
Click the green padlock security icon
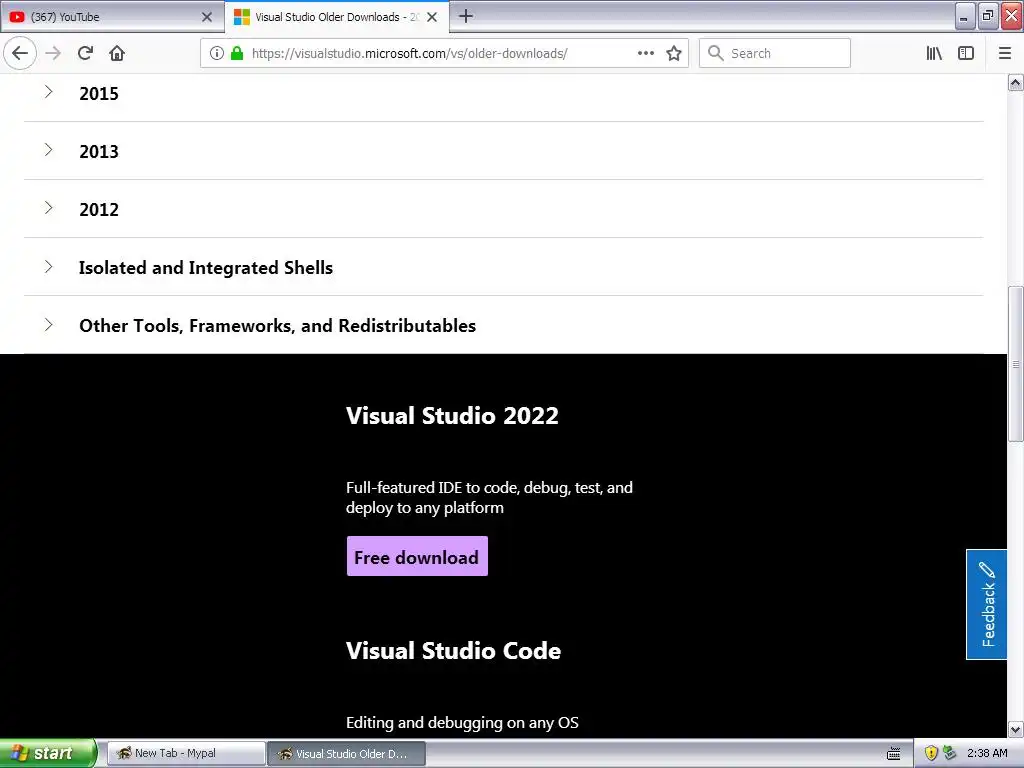tap(237, 53)
